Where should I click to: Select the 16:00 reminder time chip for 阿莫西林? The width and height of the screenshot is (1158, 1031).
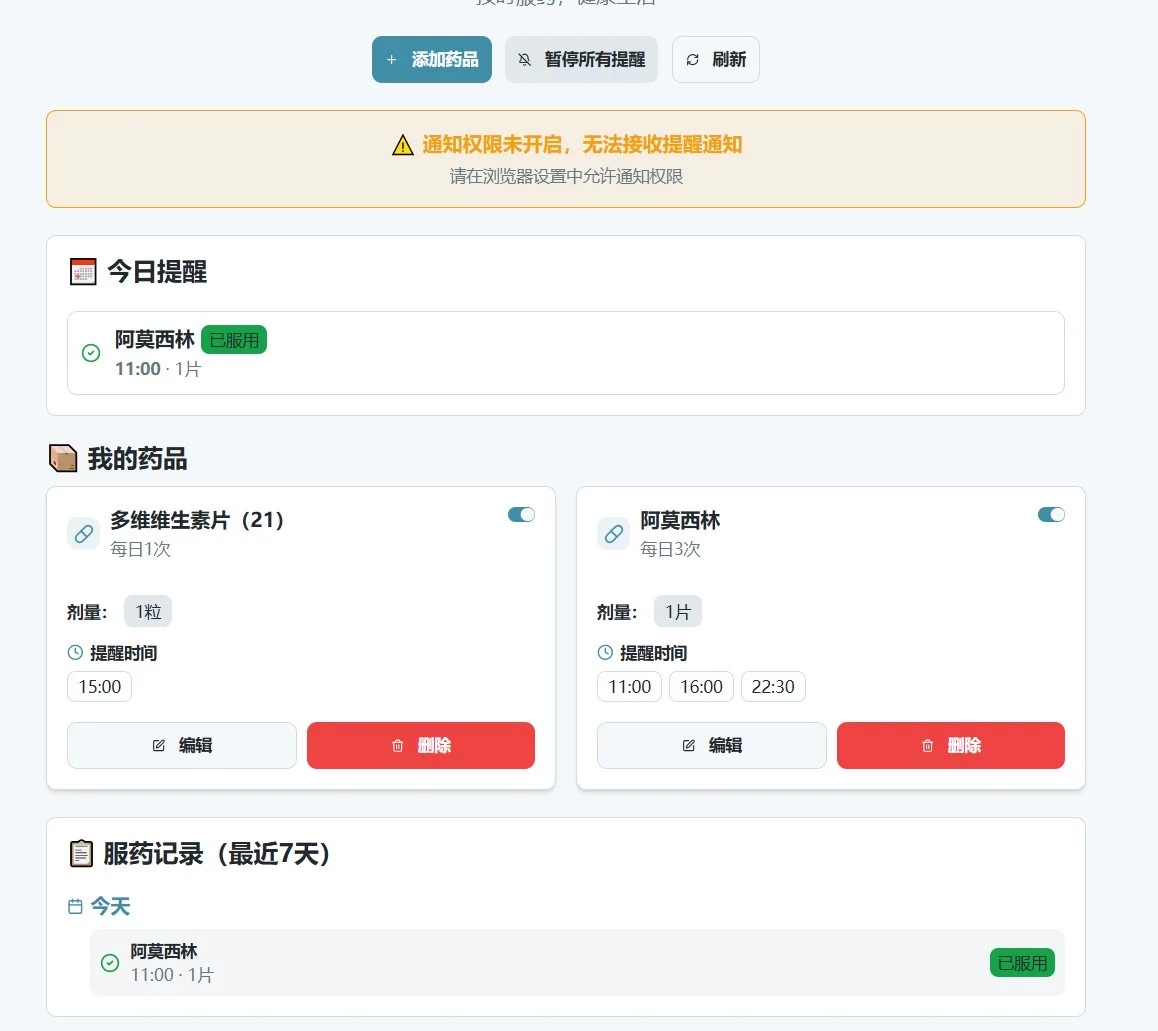coord(701,686)
